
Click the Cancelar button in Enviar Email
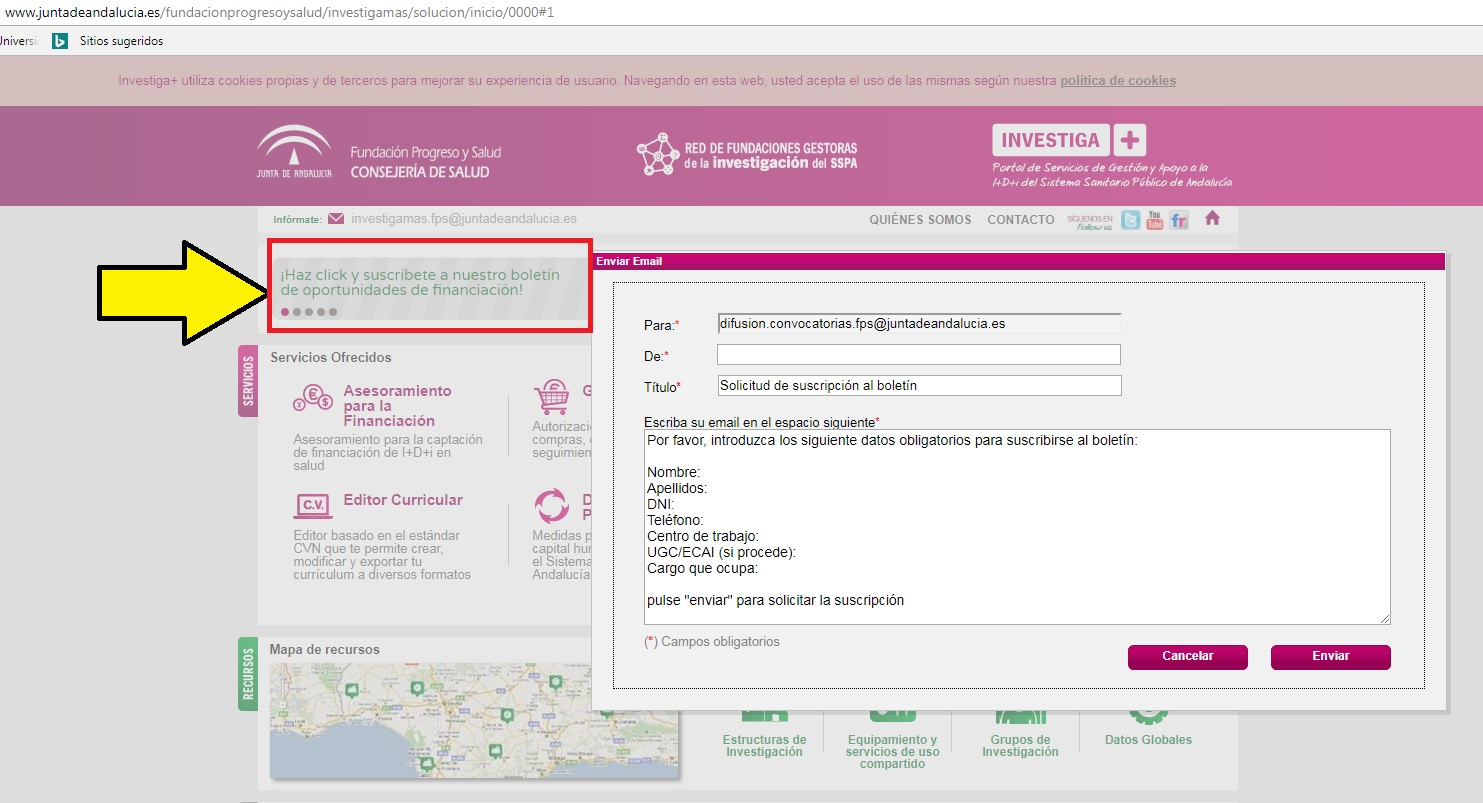pos(1188,657)
